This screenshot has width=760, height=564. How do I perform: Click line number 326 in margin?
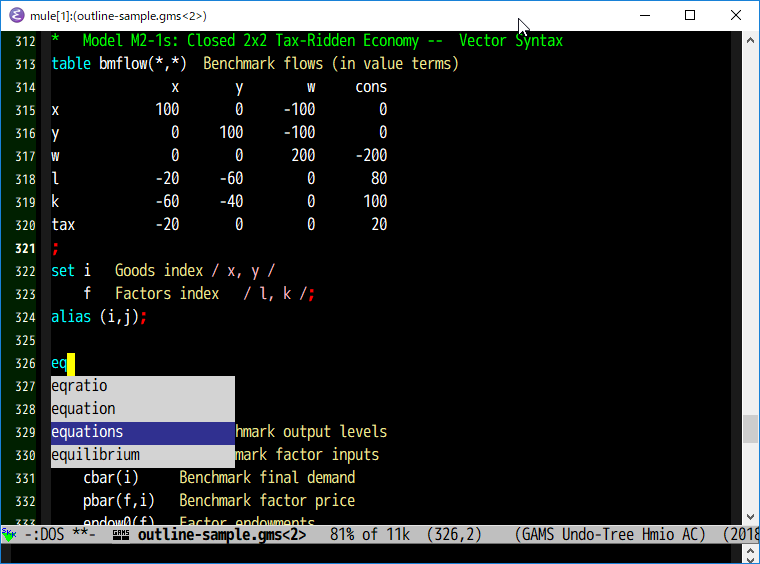pyautogui.click(x=25, y=364)
